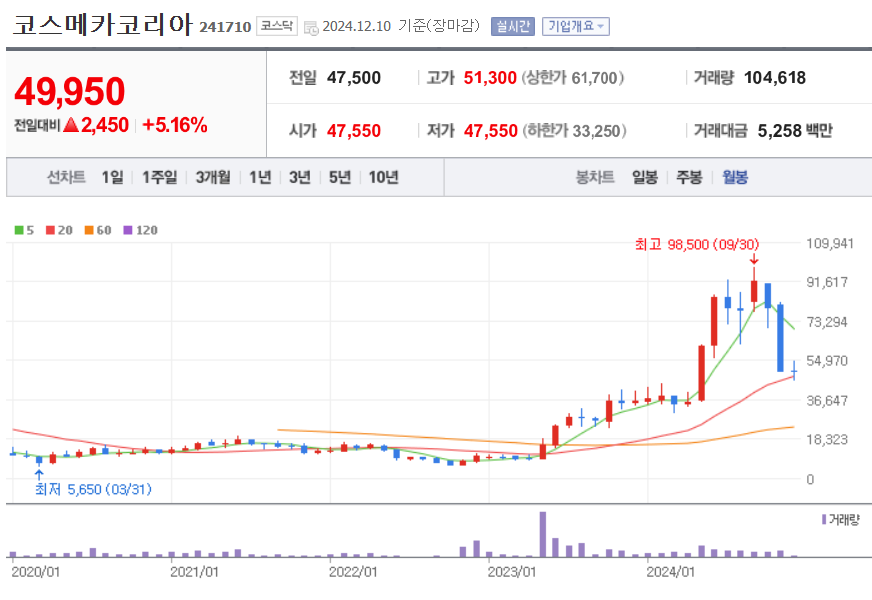Click the 2023/01 axis label
This screenshot has width=872, height=600.
tap(512, 572)
